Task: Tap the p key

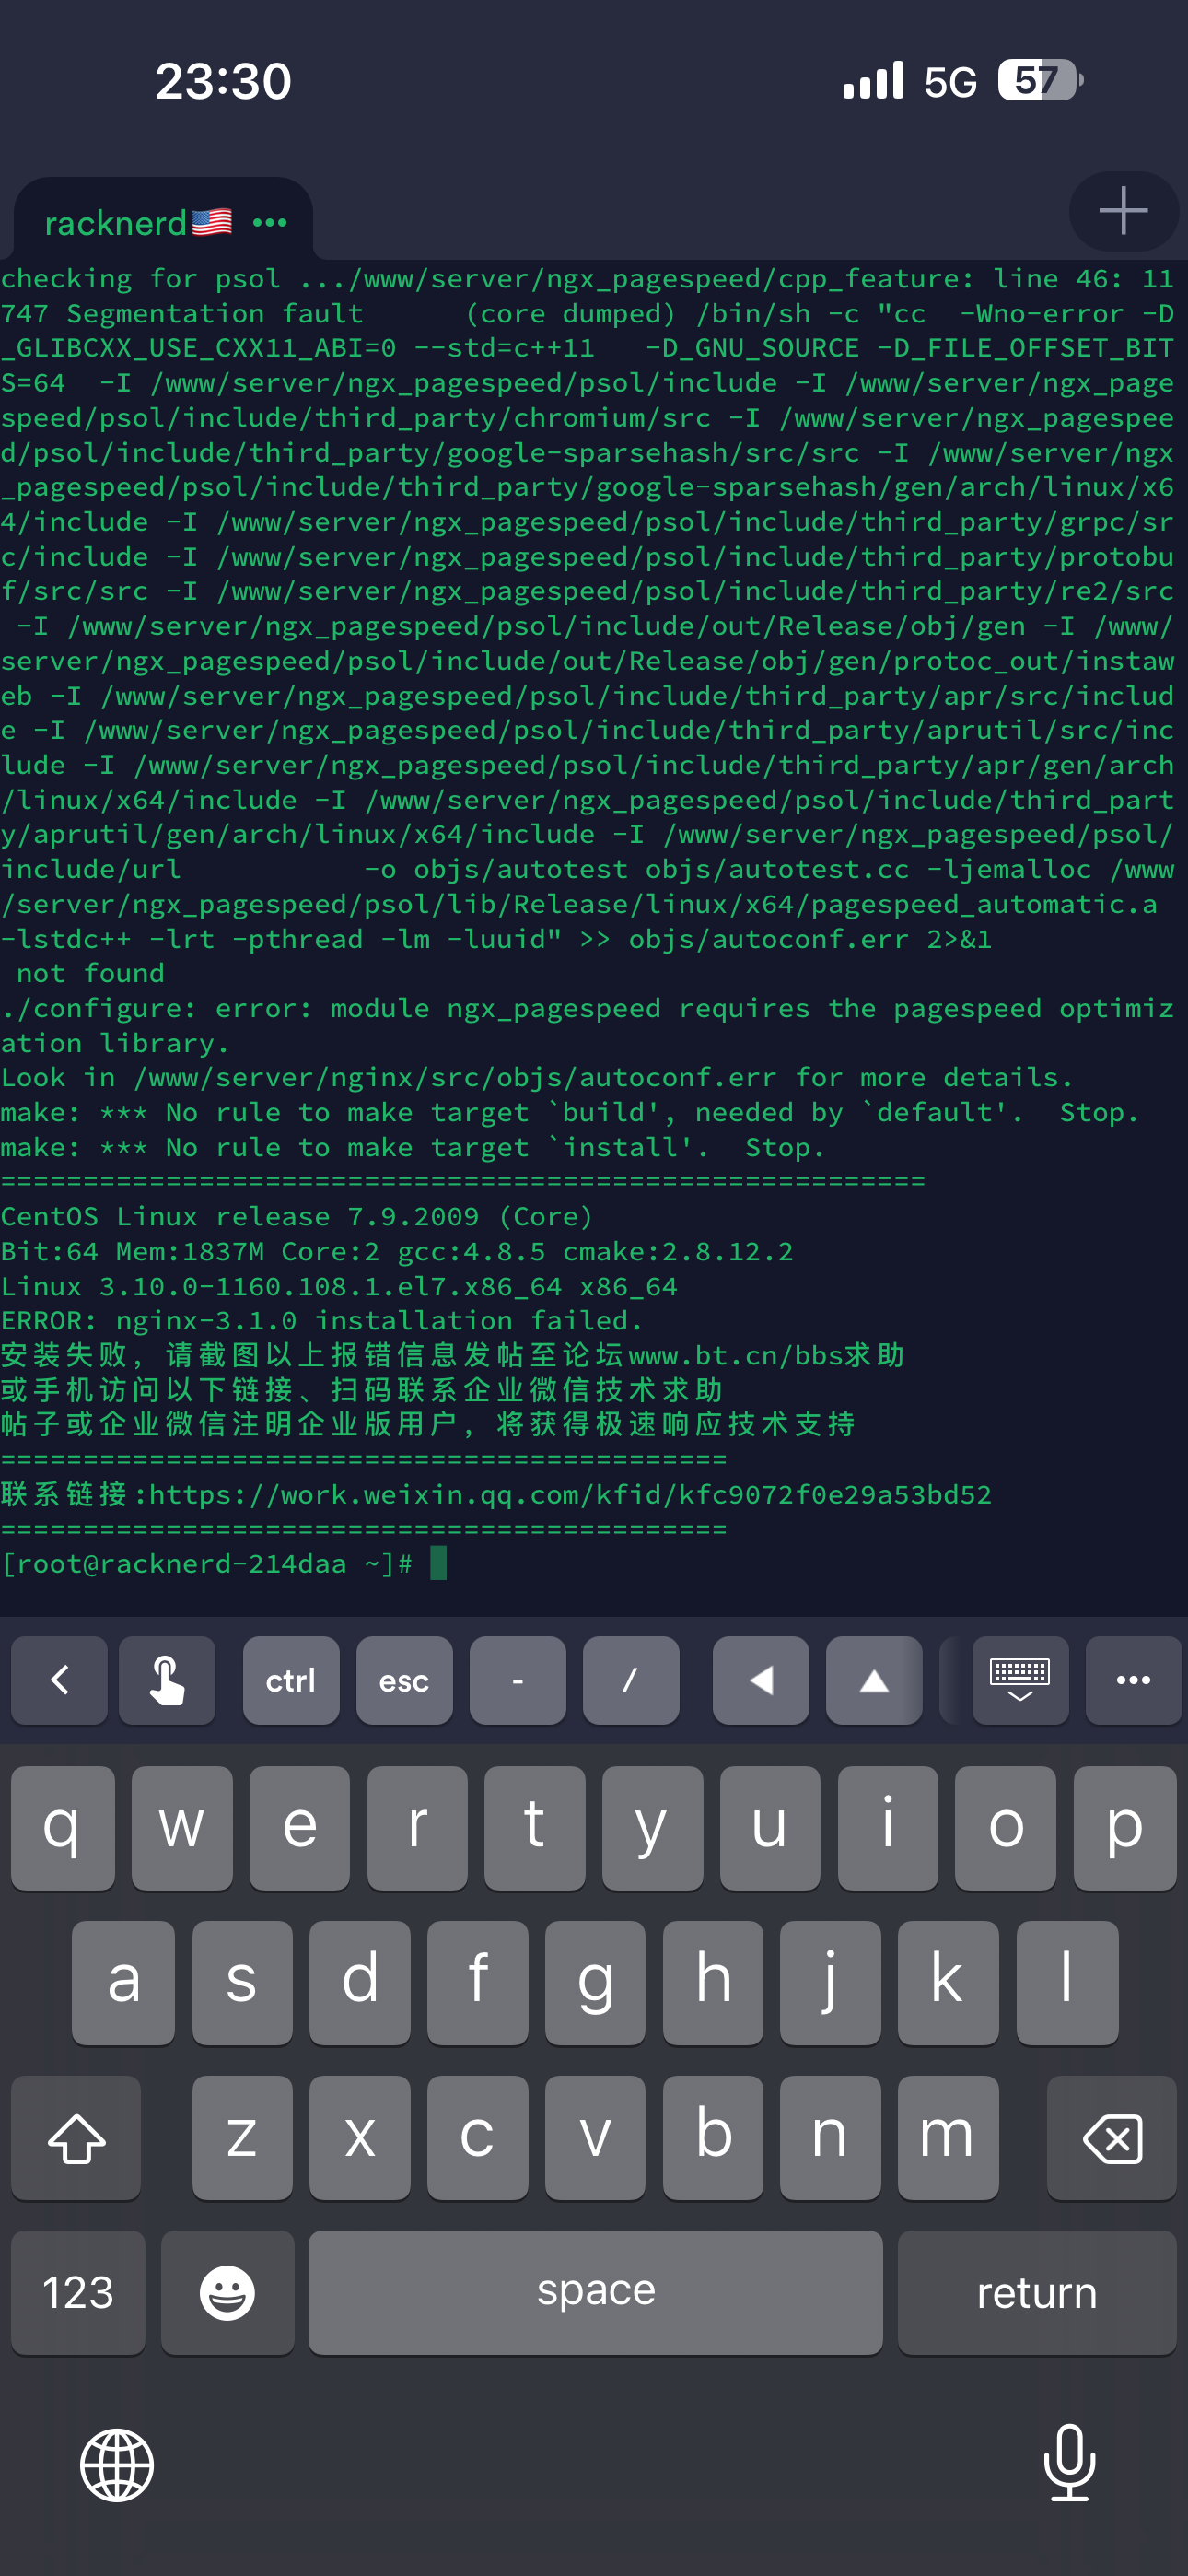Action: [1125, 1827]
